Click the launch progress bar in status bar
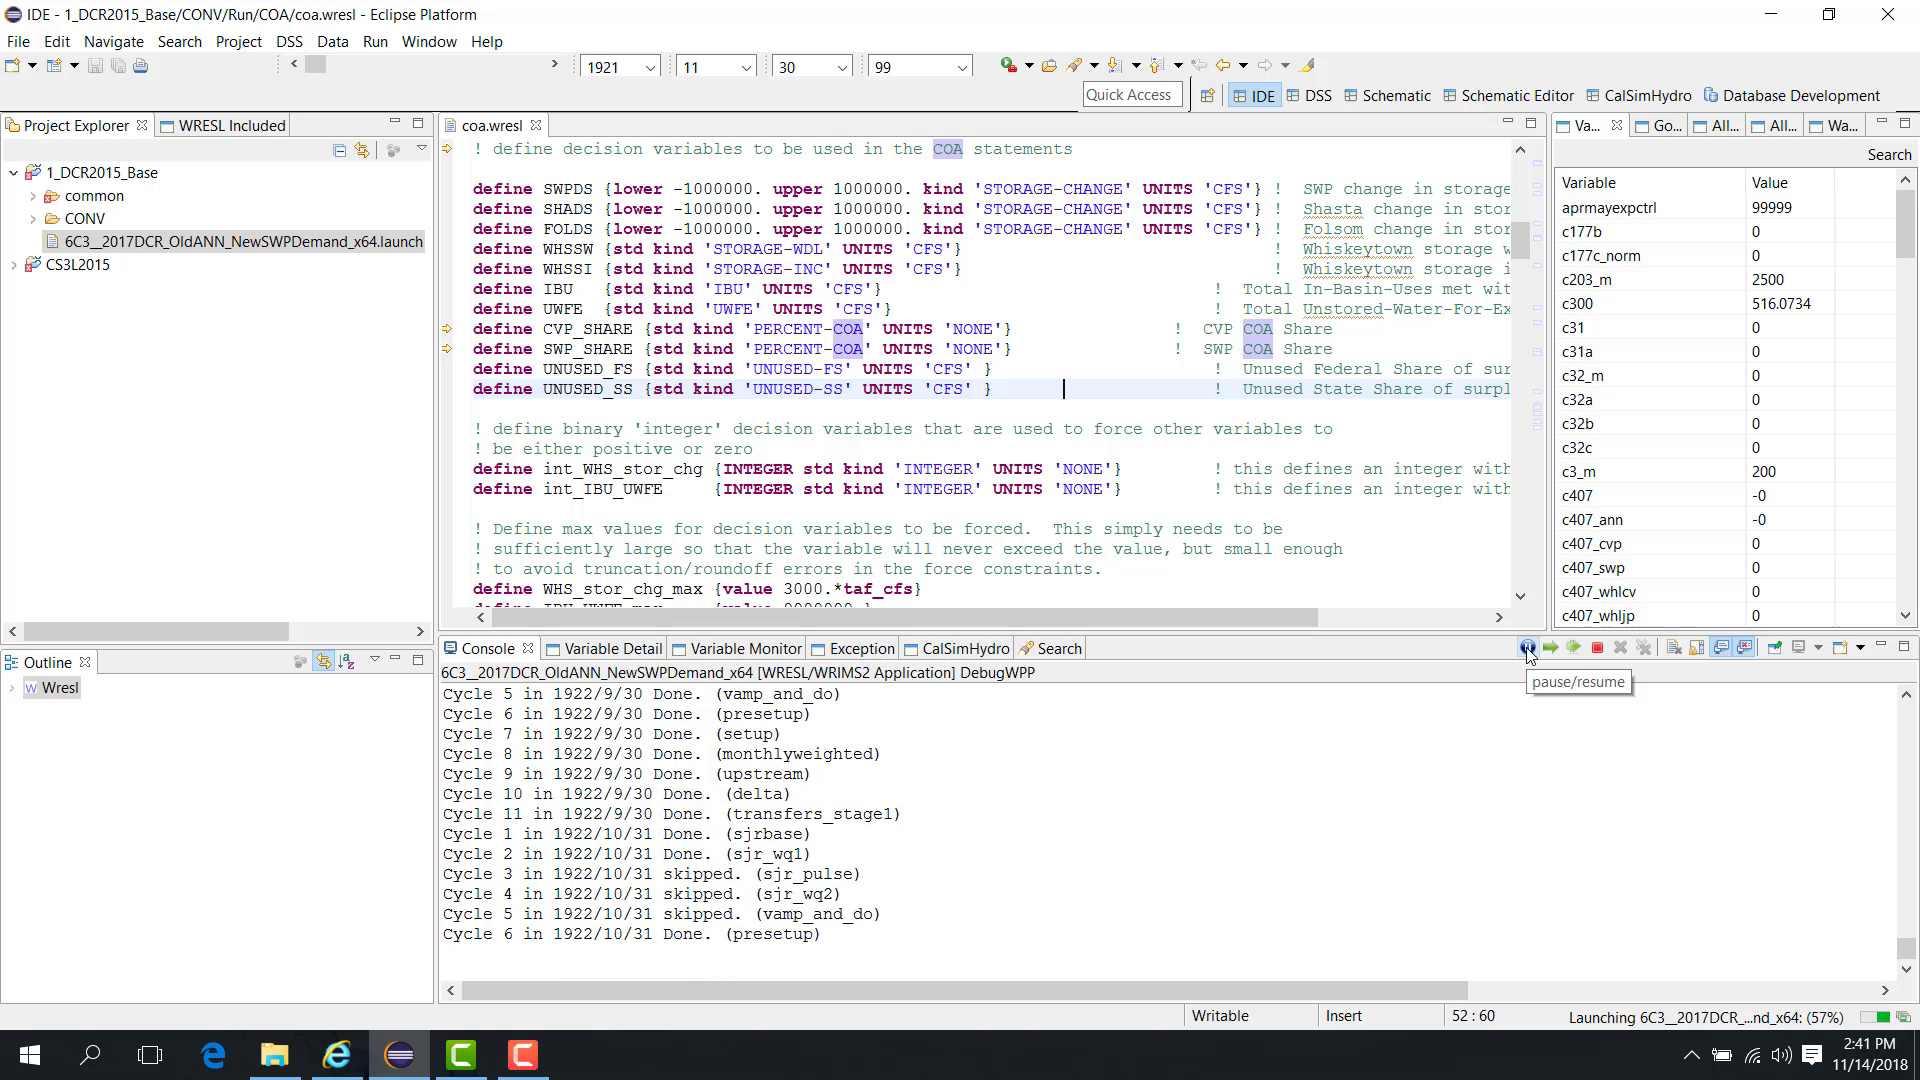Viewport: 1920px width, 1080px height. [x=1874, y=1017]
